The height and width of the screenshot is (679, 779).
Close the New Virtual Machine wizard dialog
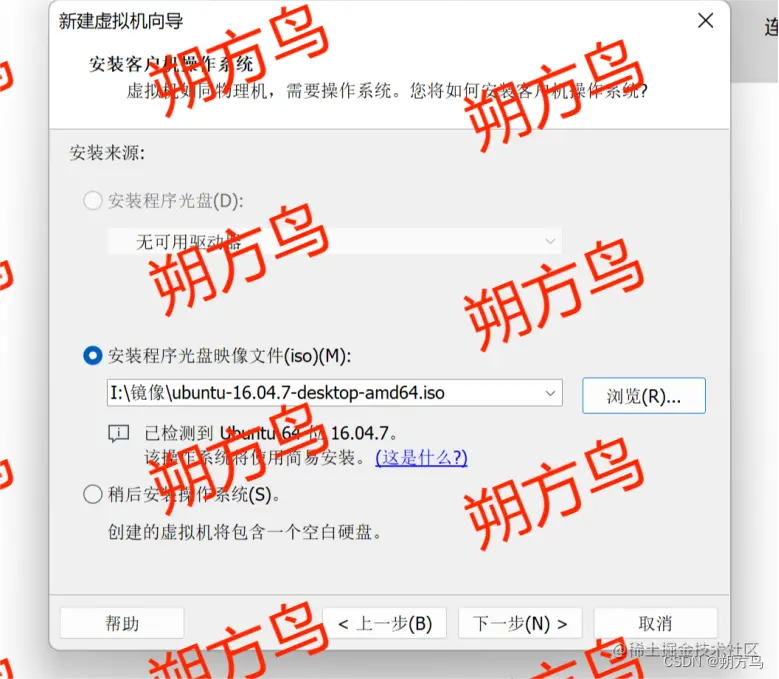pos(705,21)
